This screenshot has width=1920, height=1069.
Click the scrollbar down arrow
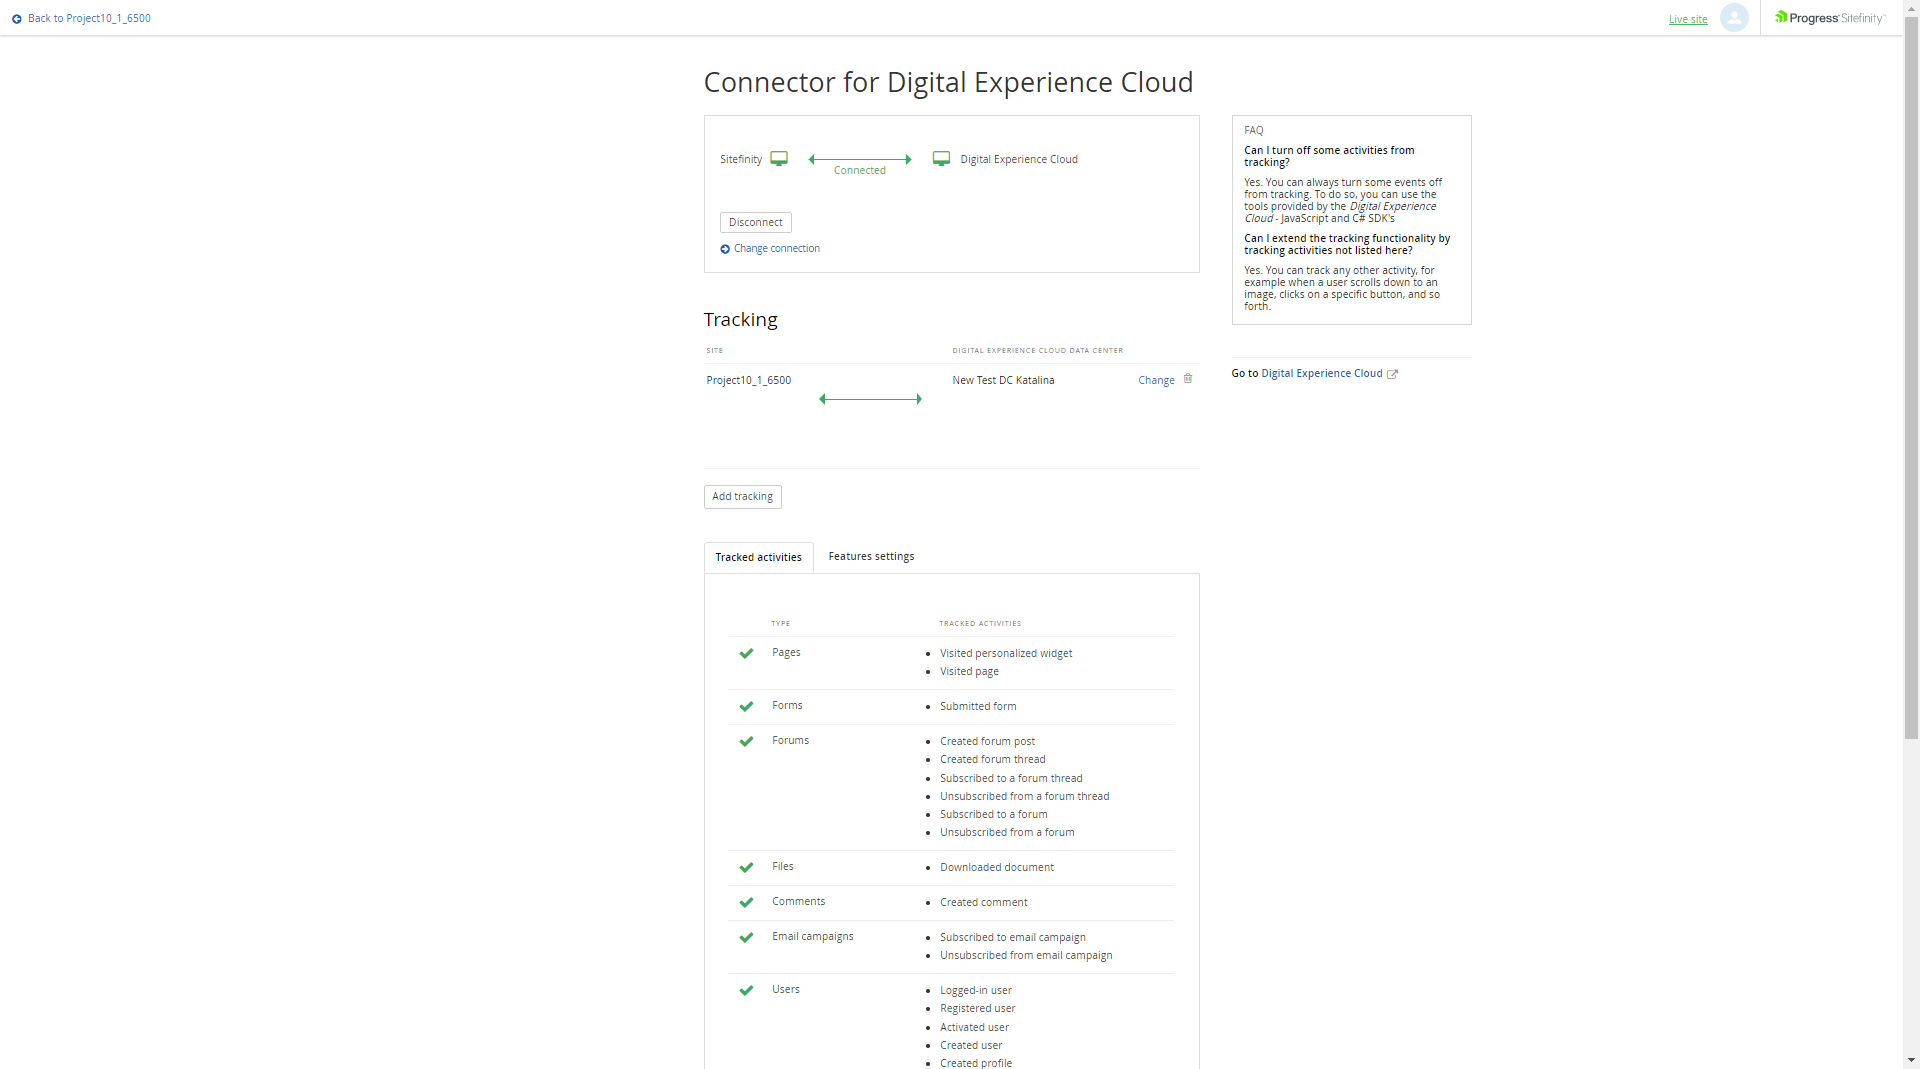click(x=1911, y=1060)
